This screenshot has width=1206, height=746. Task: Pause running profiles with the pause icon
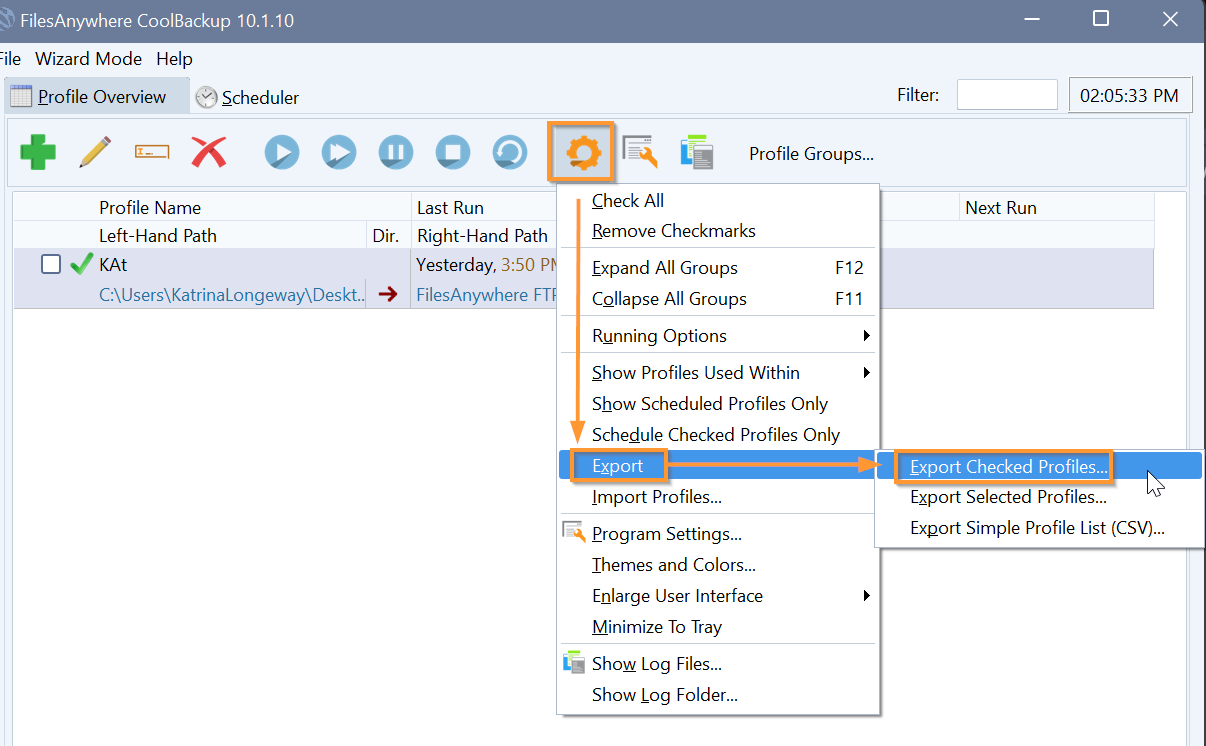click(x=396, y=153)
